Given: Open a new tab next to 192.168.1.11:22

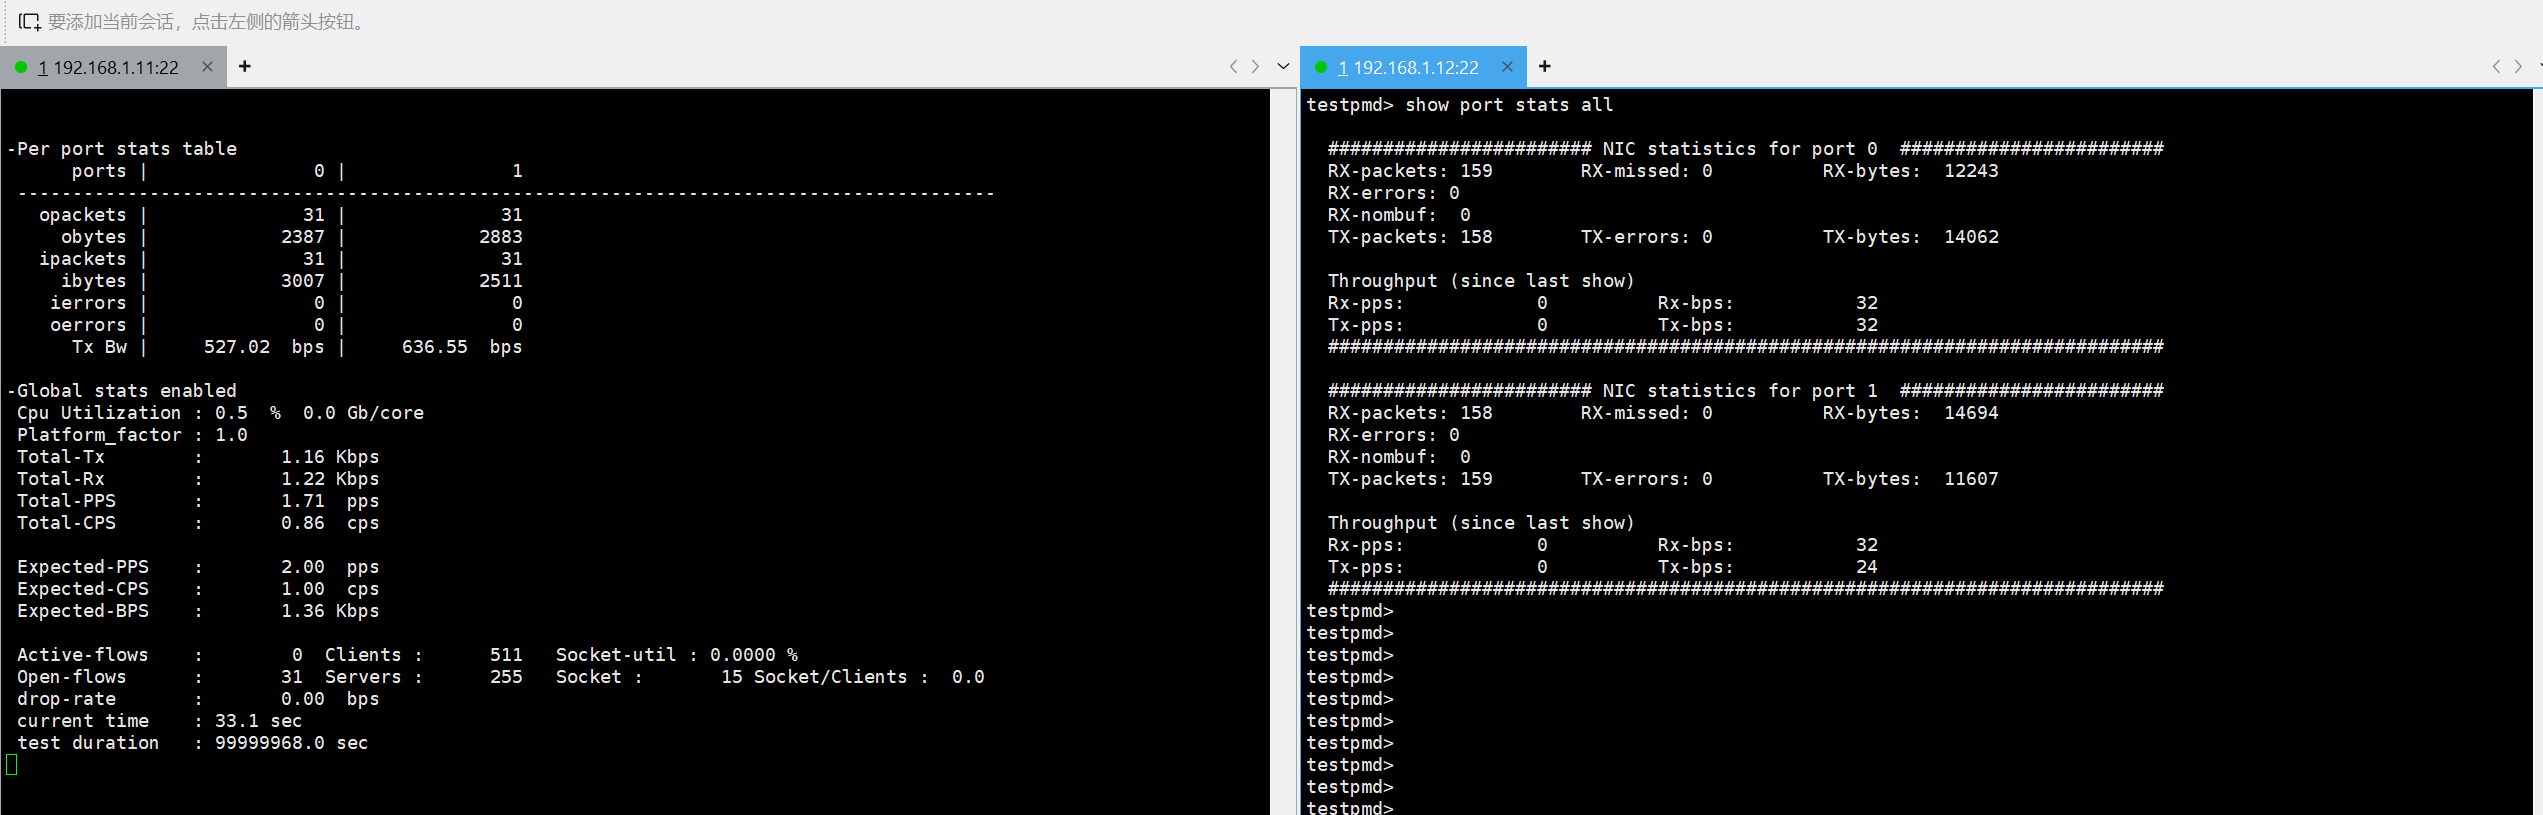Looking at the screenshot, I should [244, 66].
